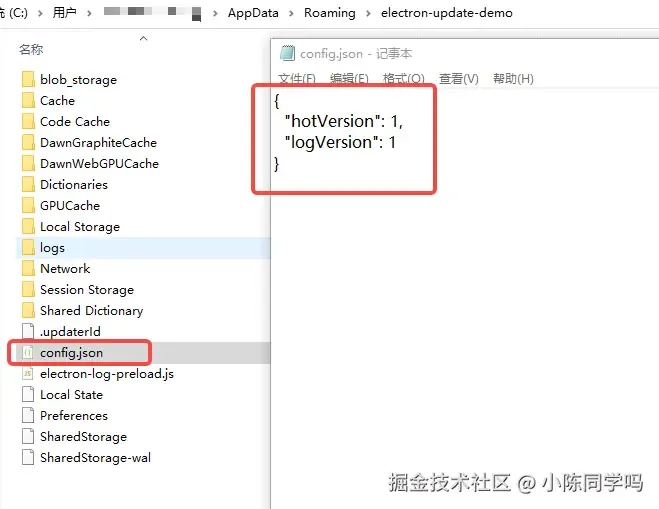Click the Preferences file icon

click(28, 415)
